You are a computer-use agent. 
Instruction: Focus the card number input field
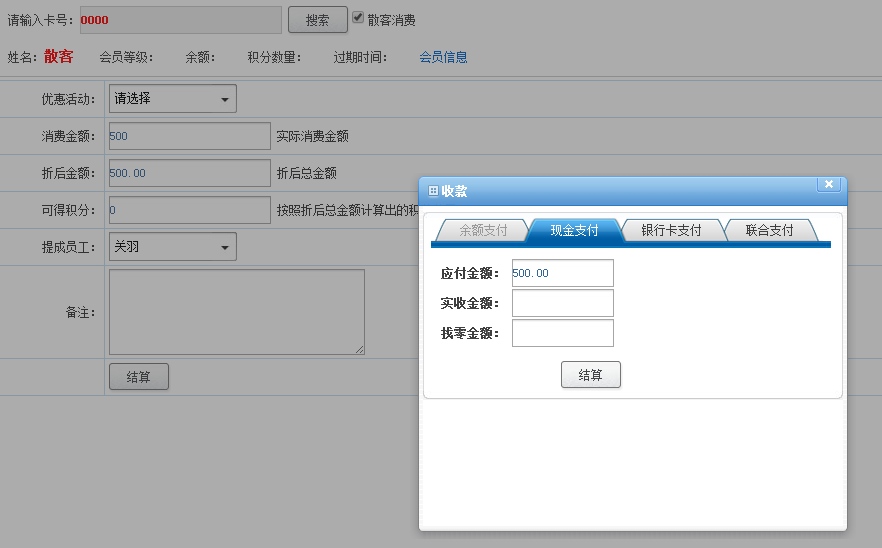pyautogui.click(x=179, y=20)
